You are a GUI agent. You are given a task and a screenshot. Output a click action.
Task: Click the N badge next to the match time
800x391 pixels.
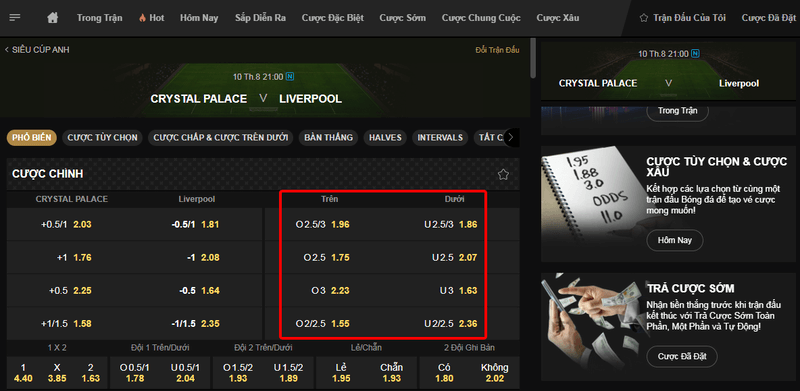coord(290,77)
